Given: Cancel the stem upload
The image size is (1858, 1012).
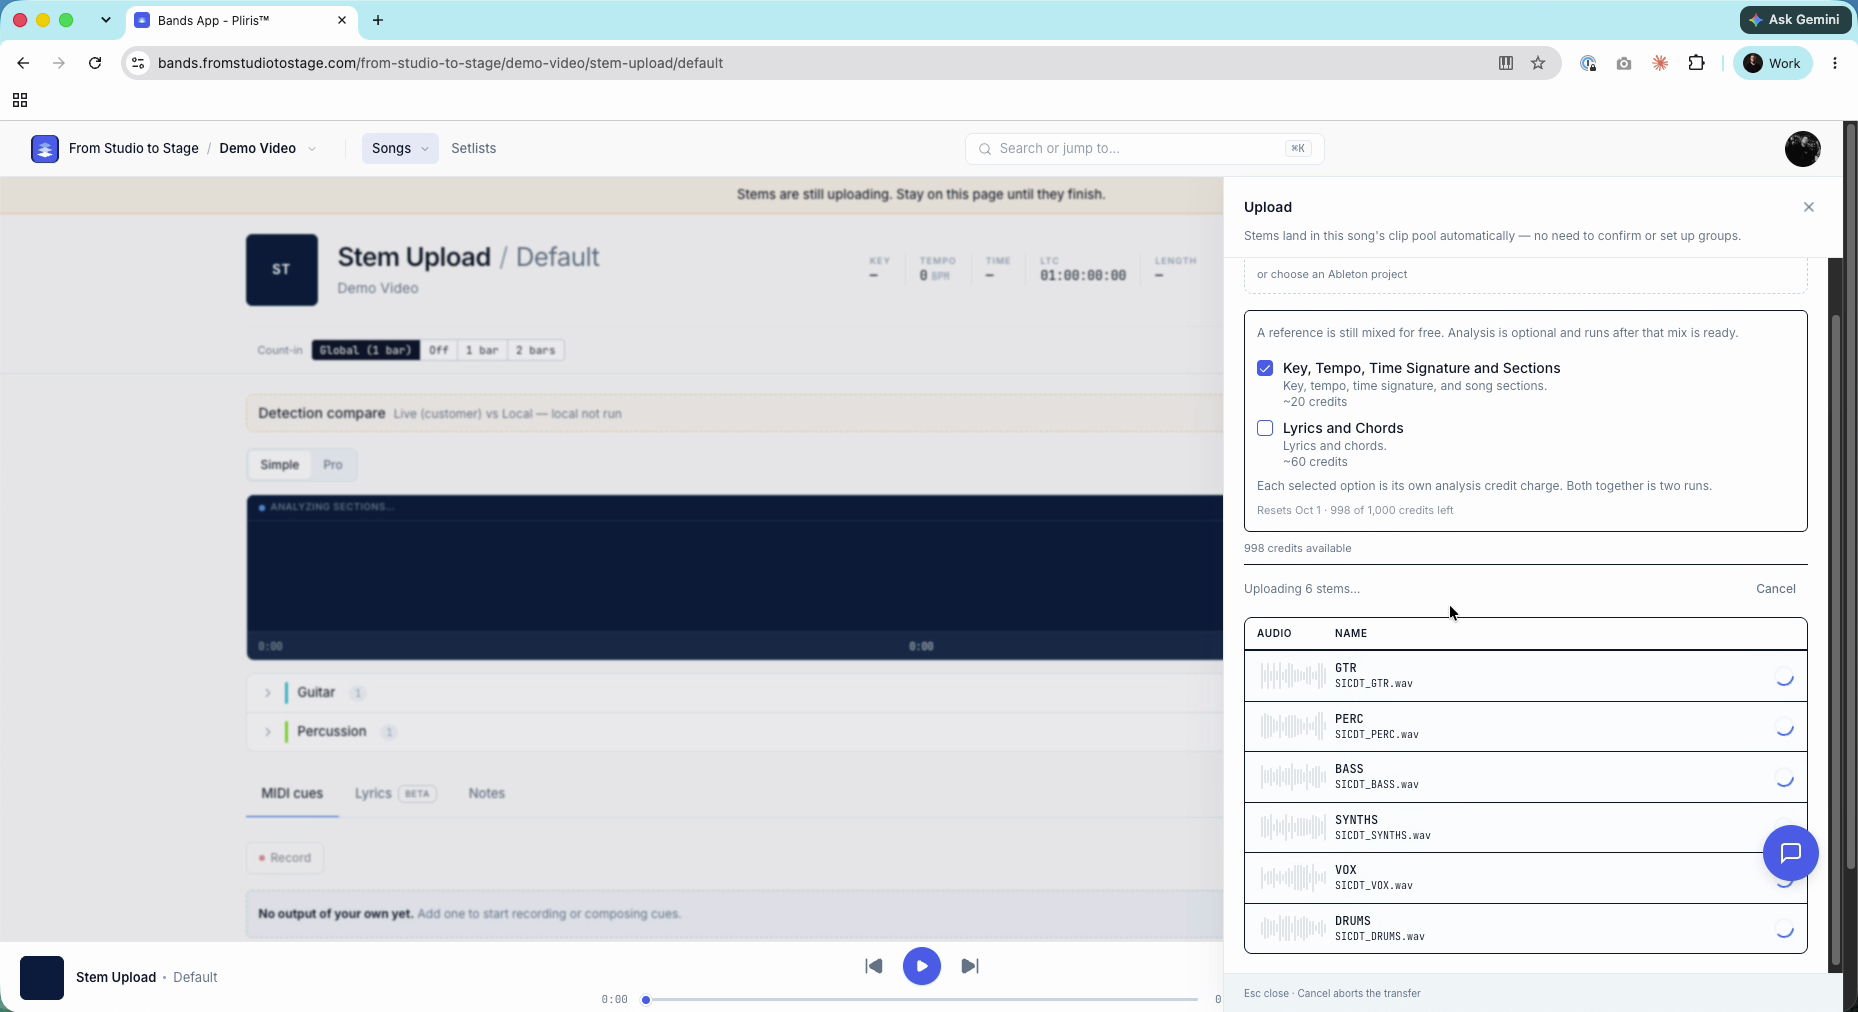Looking at the screenshot, I should click(x=1775, y=589).
